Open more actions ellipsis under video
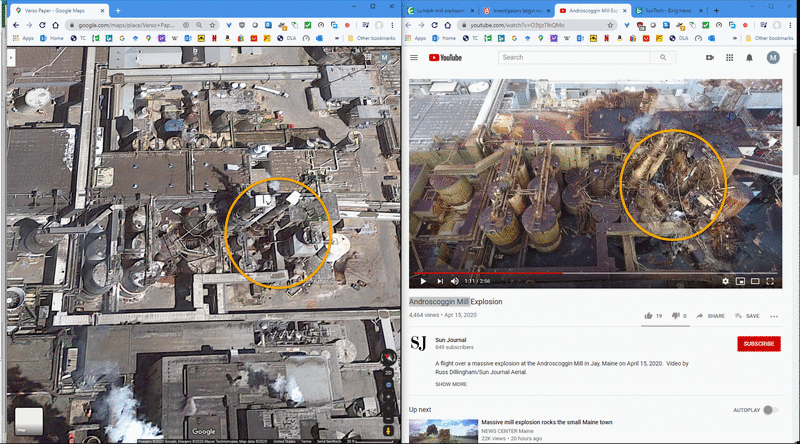The image size is (800, 444). pos(774,316)
